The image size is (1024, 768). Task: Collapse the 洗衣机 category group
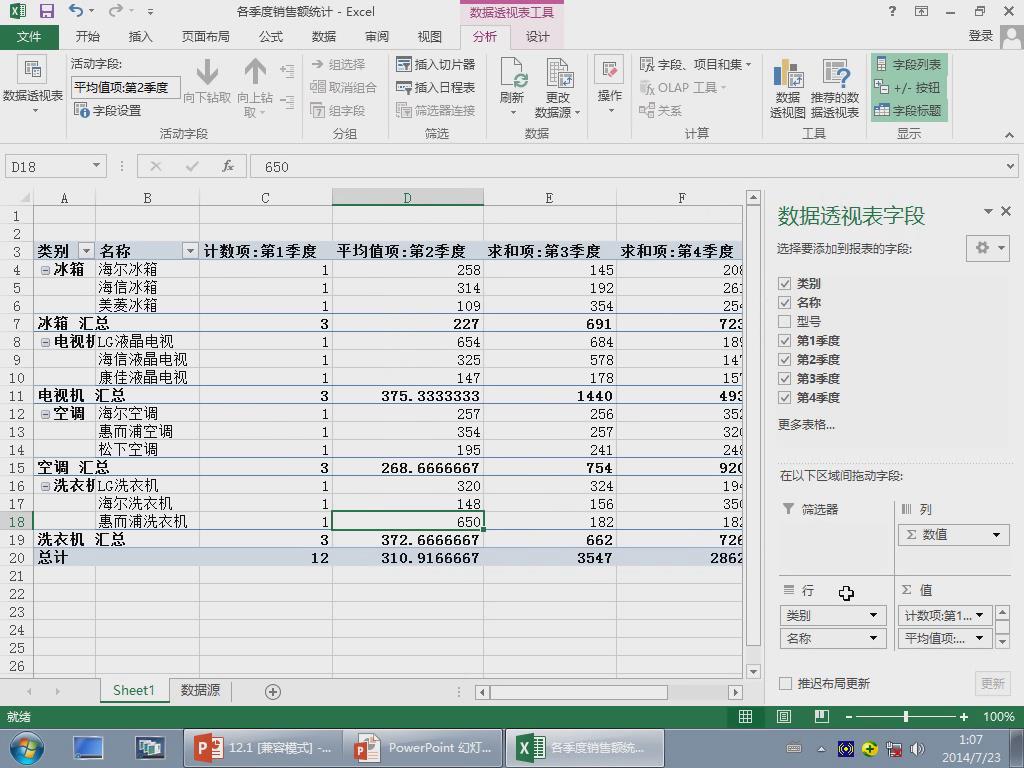45,486
